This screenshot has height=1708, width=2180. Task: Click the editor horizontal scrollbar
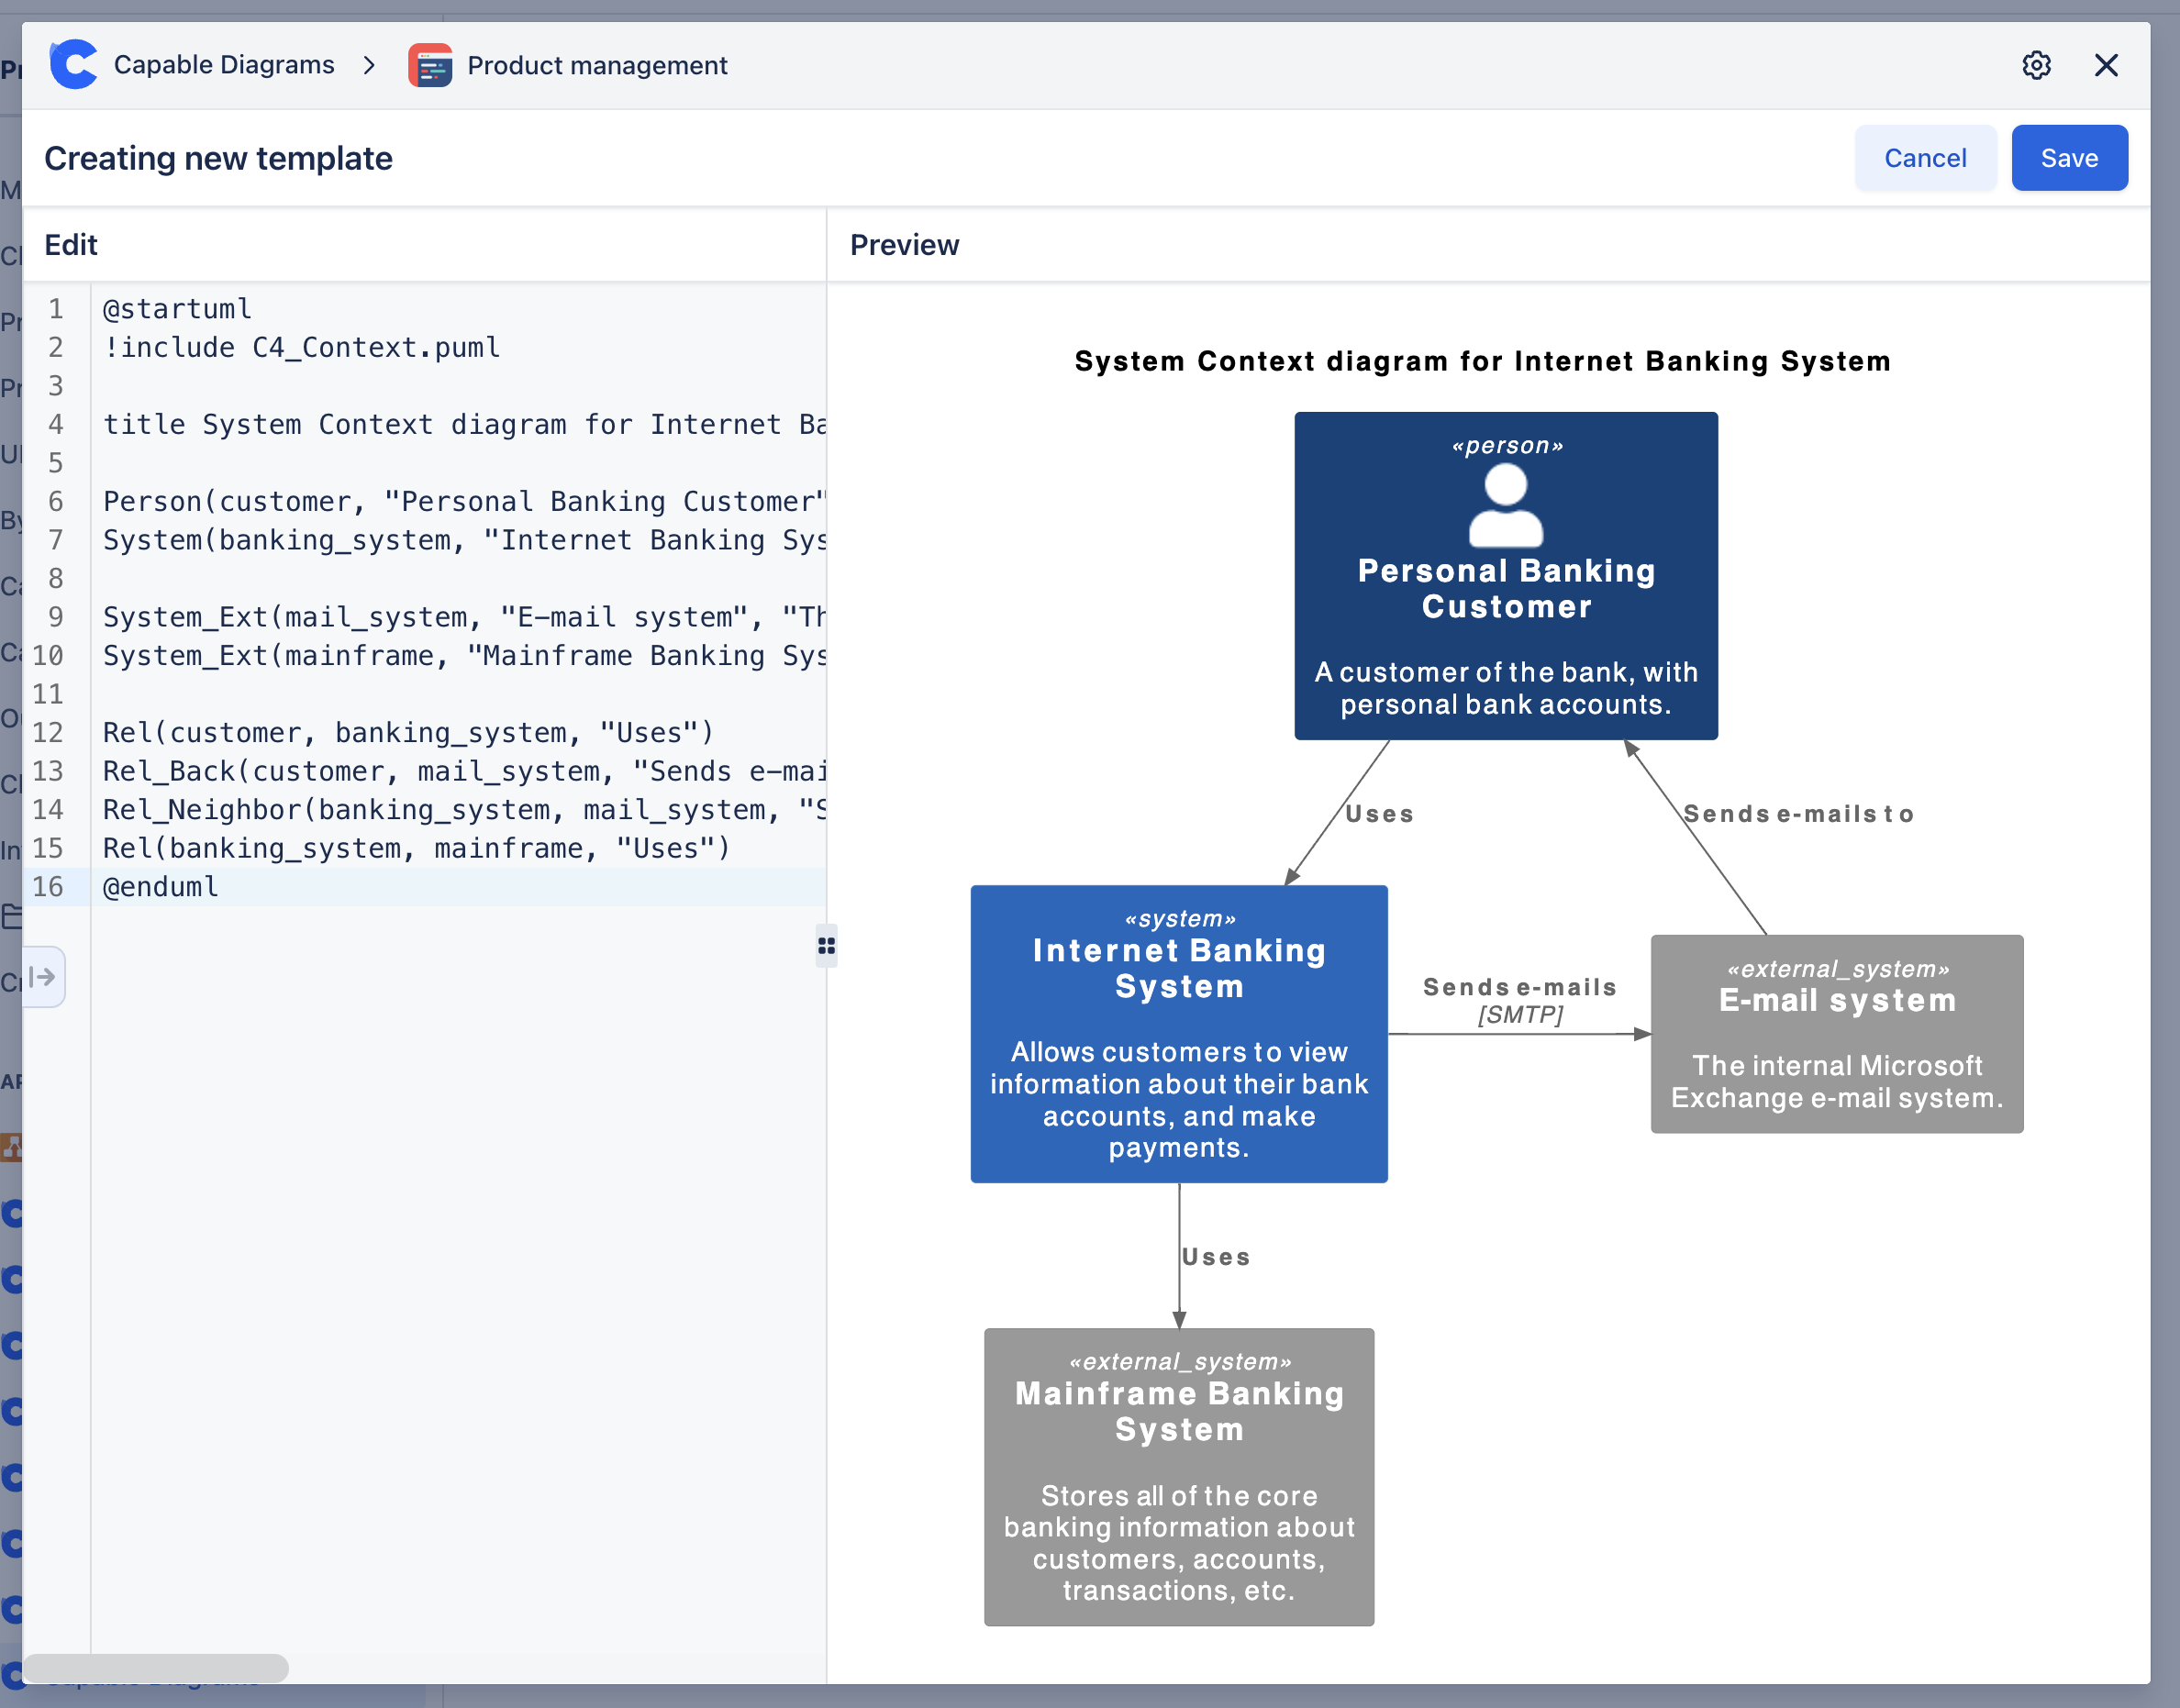pos(156,1667)
